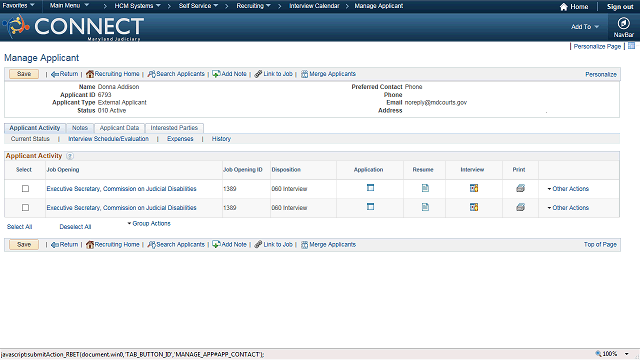Click Deselect All link
This screenshot has height=360, width=640.
click(x=75, y=227)
